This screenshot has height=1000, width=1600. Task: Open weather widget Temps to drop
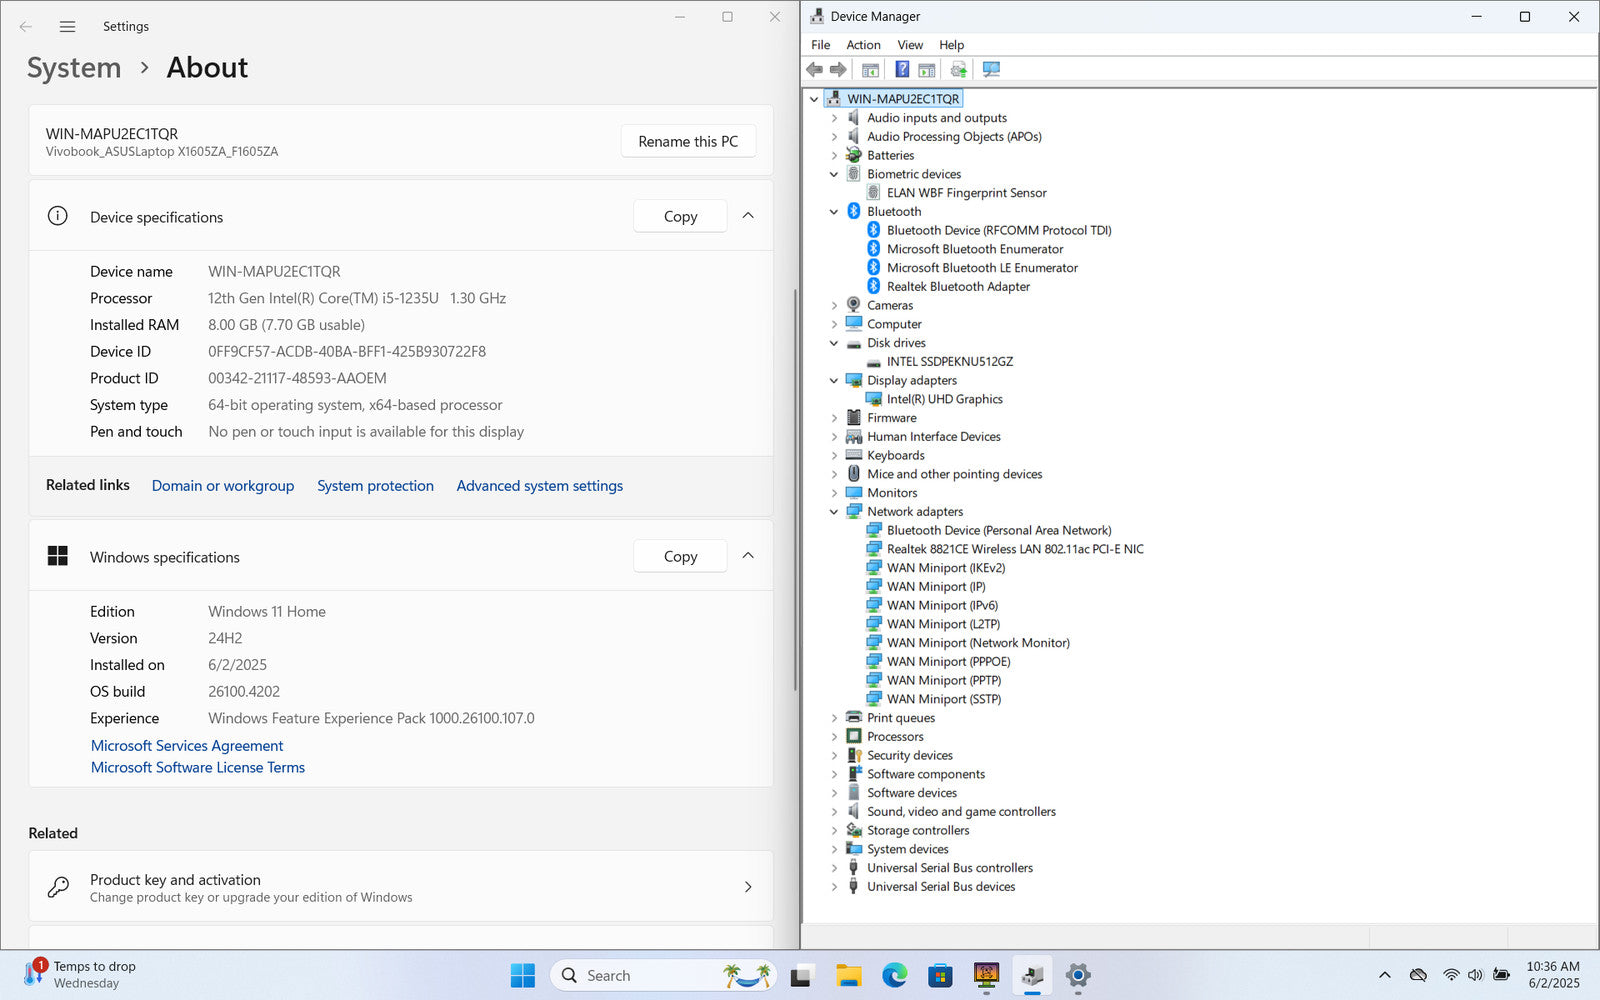[80, 975]
